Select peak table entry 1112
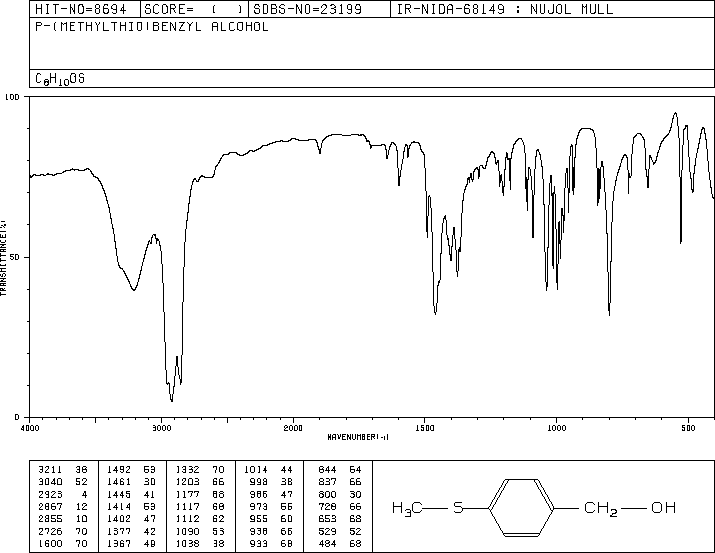Screen dimensions: 715x553 (x=187, y=519)
